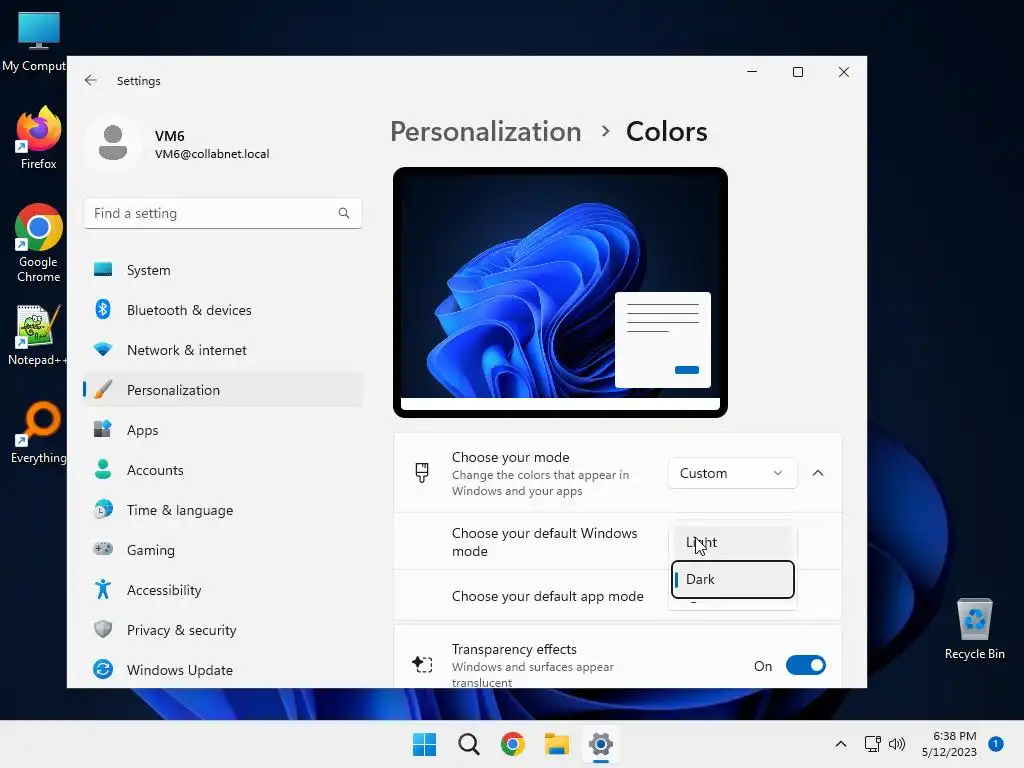Show hidden icons tray chevron

[x=841, y=744]
